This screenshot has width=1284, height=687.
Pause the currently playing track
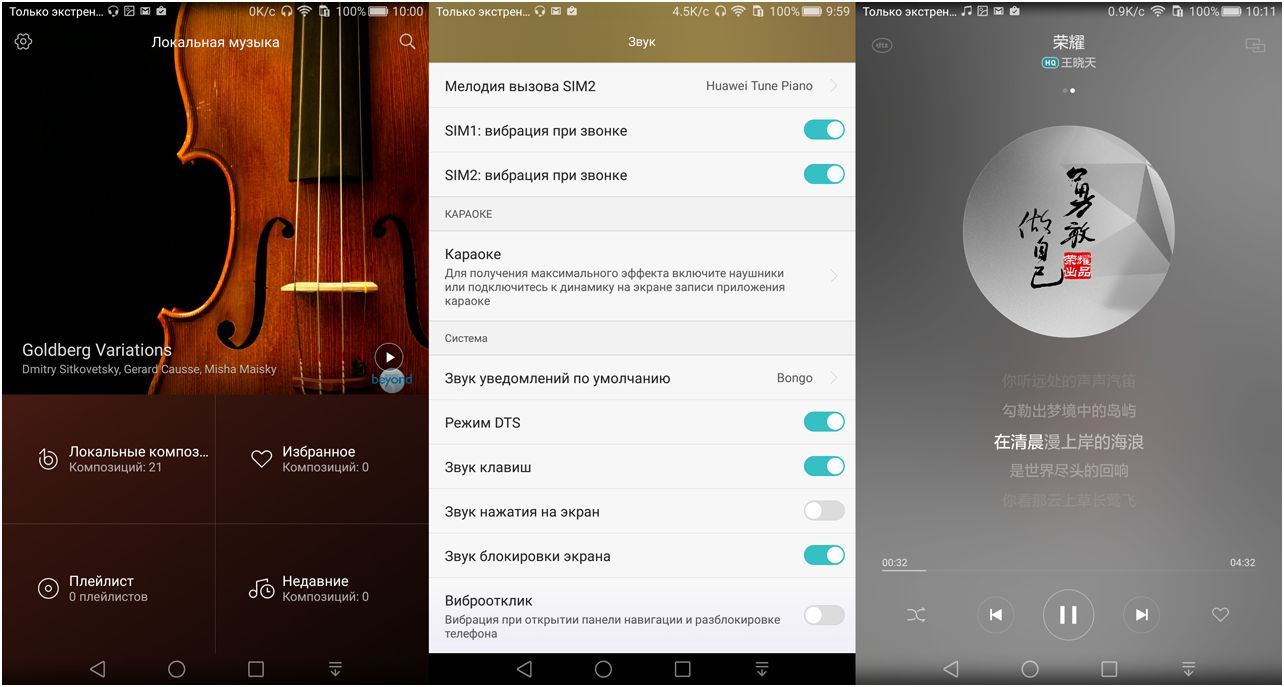tap(1068, 614)
